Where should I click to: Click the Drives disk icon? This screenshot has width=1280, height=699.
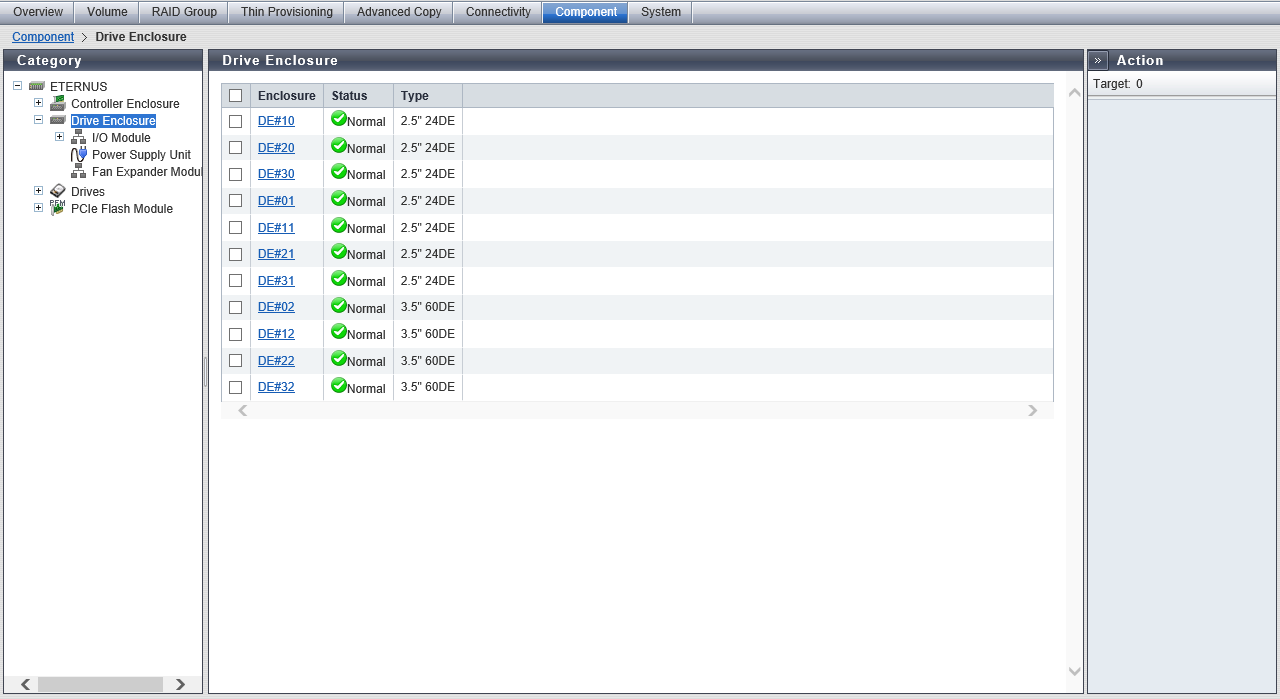(58, 192)
